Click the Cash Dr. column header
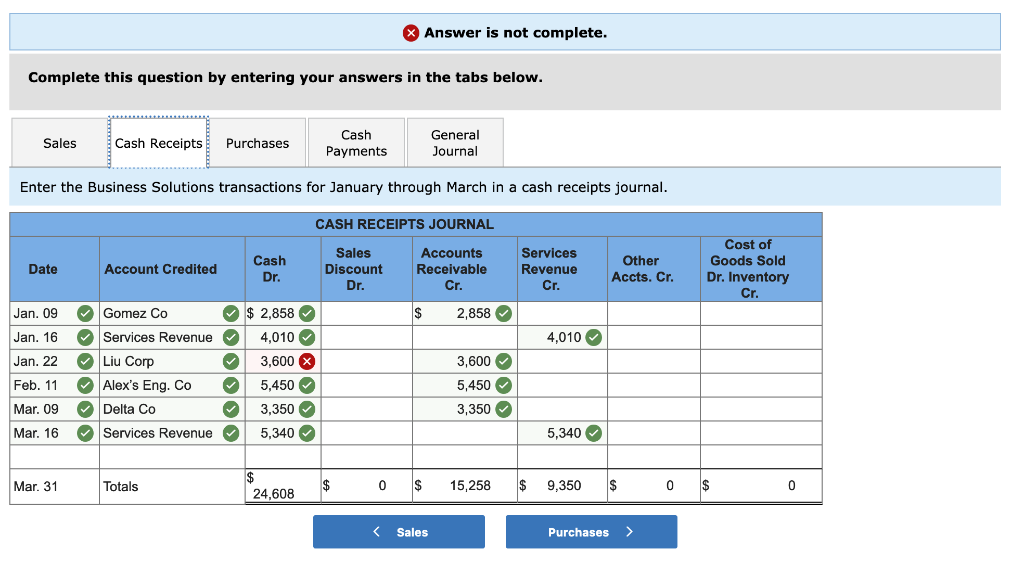1024x562 pixels. [283, 269]
